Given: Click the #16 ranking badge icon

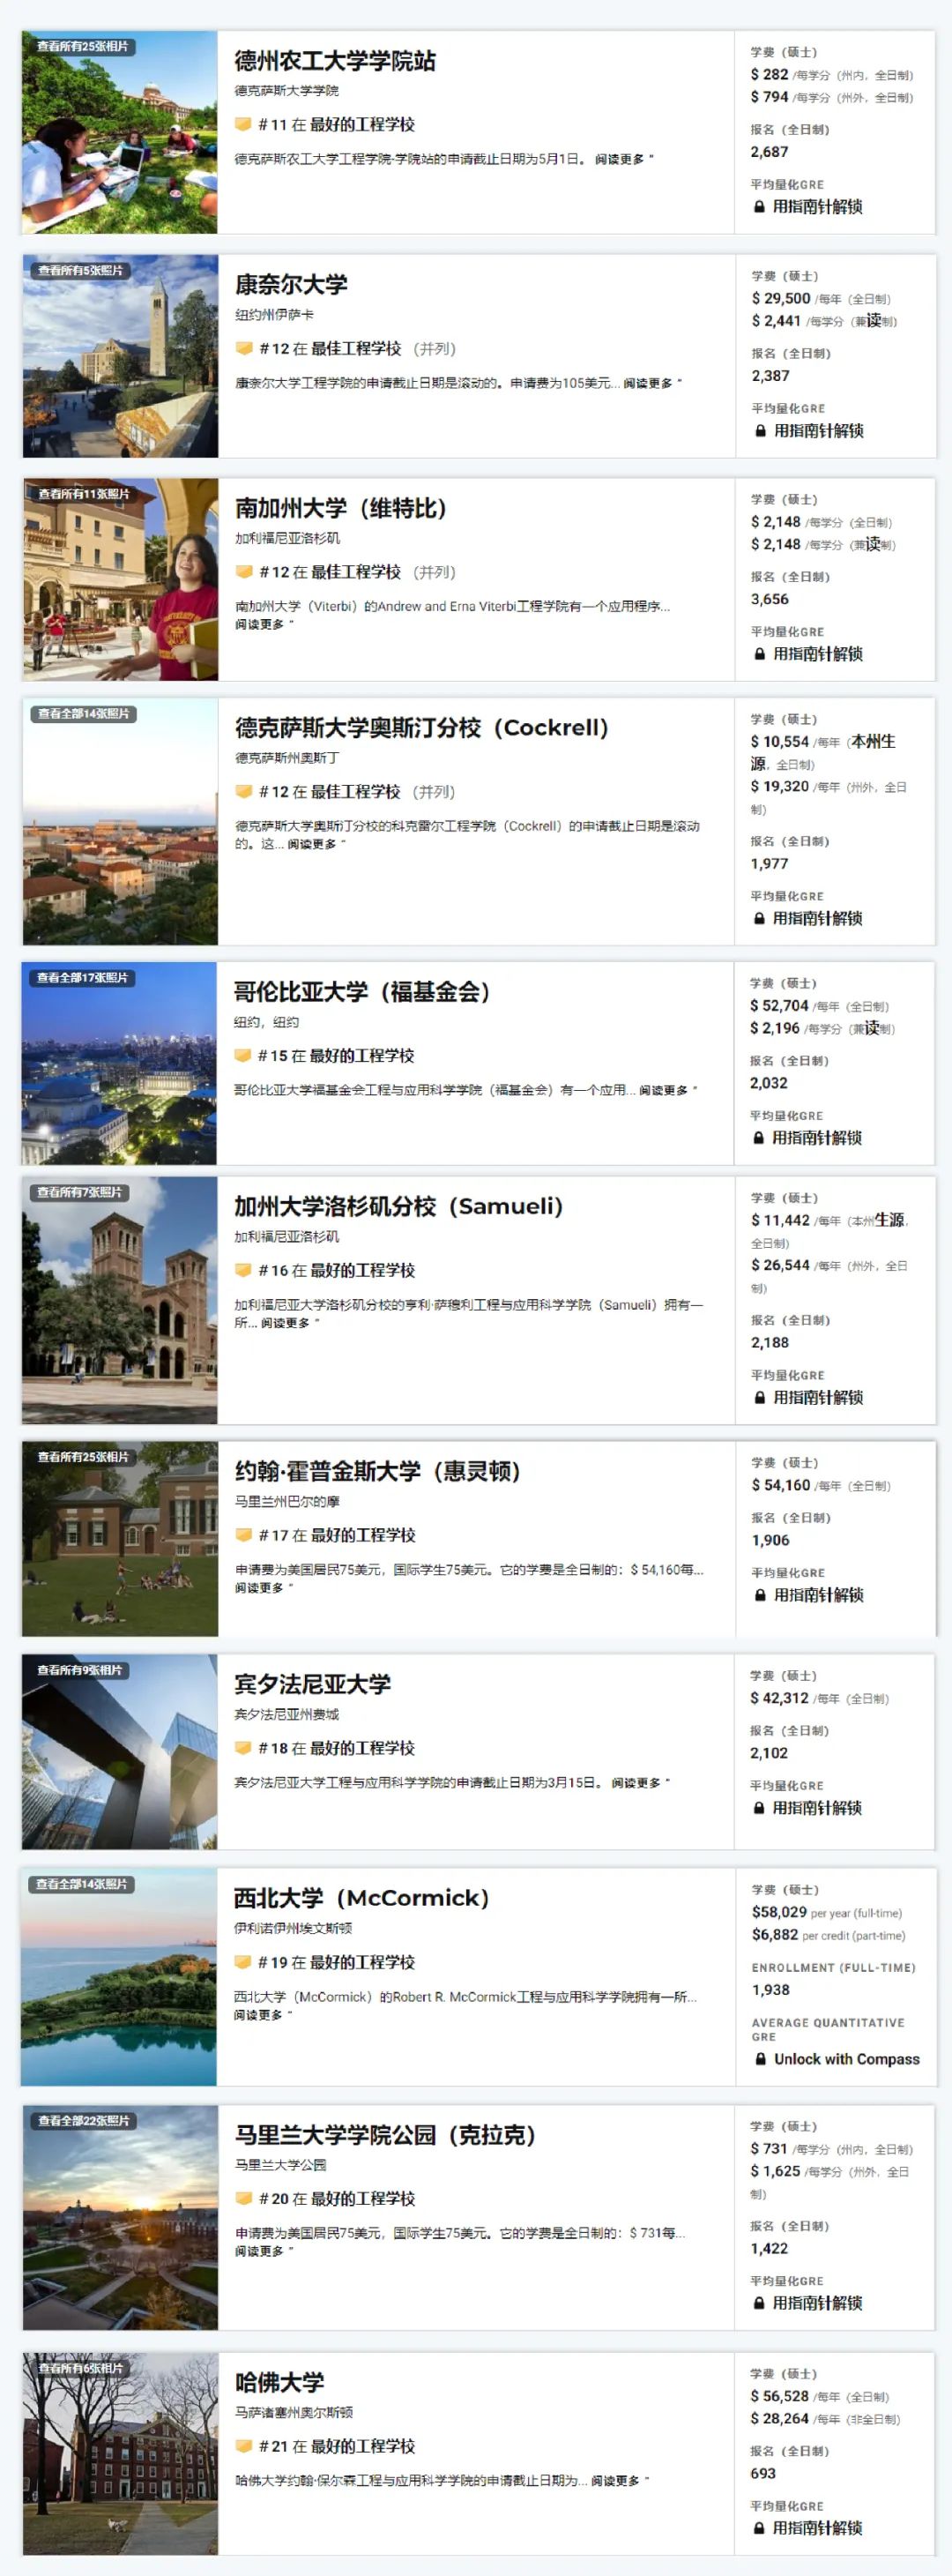Looking at the screenshot, I should click(x=242, y=1271).
